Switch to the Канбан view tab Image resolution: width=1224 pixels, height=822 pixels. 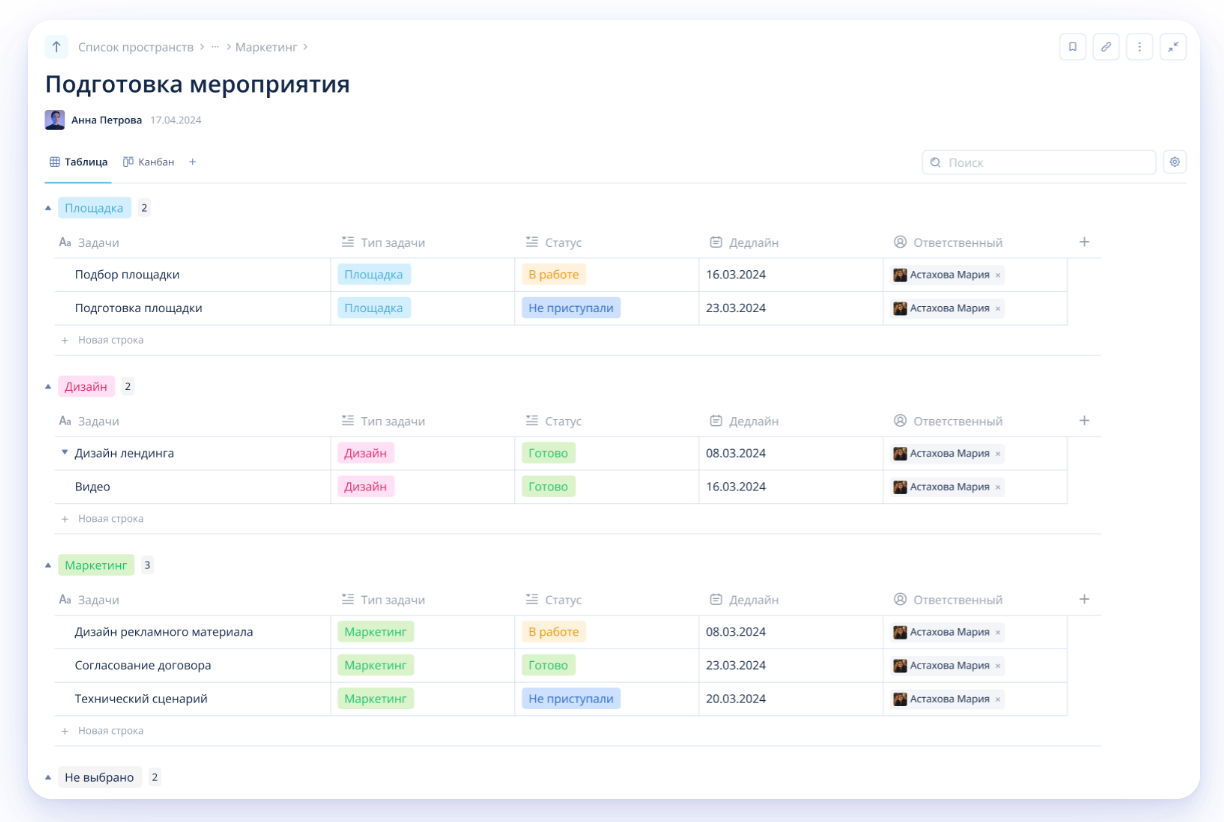[x=148, y=162]
